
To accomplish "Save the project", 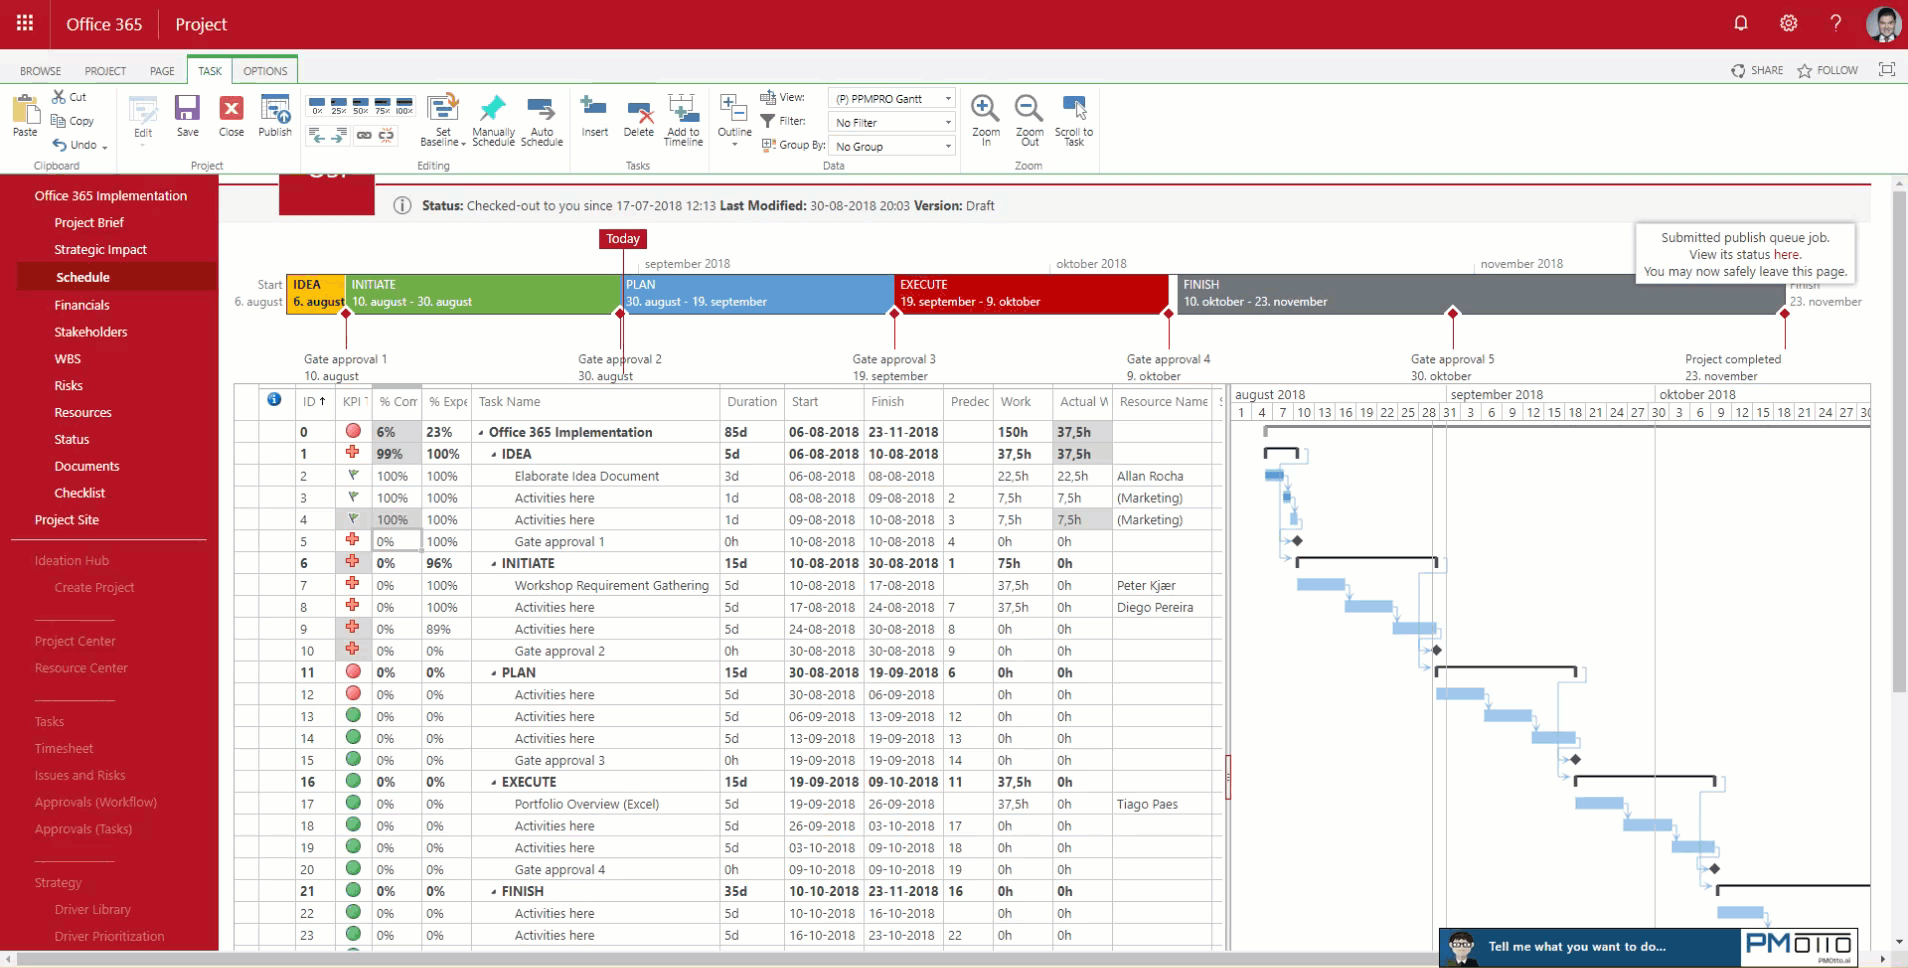I will coord(187,116).
